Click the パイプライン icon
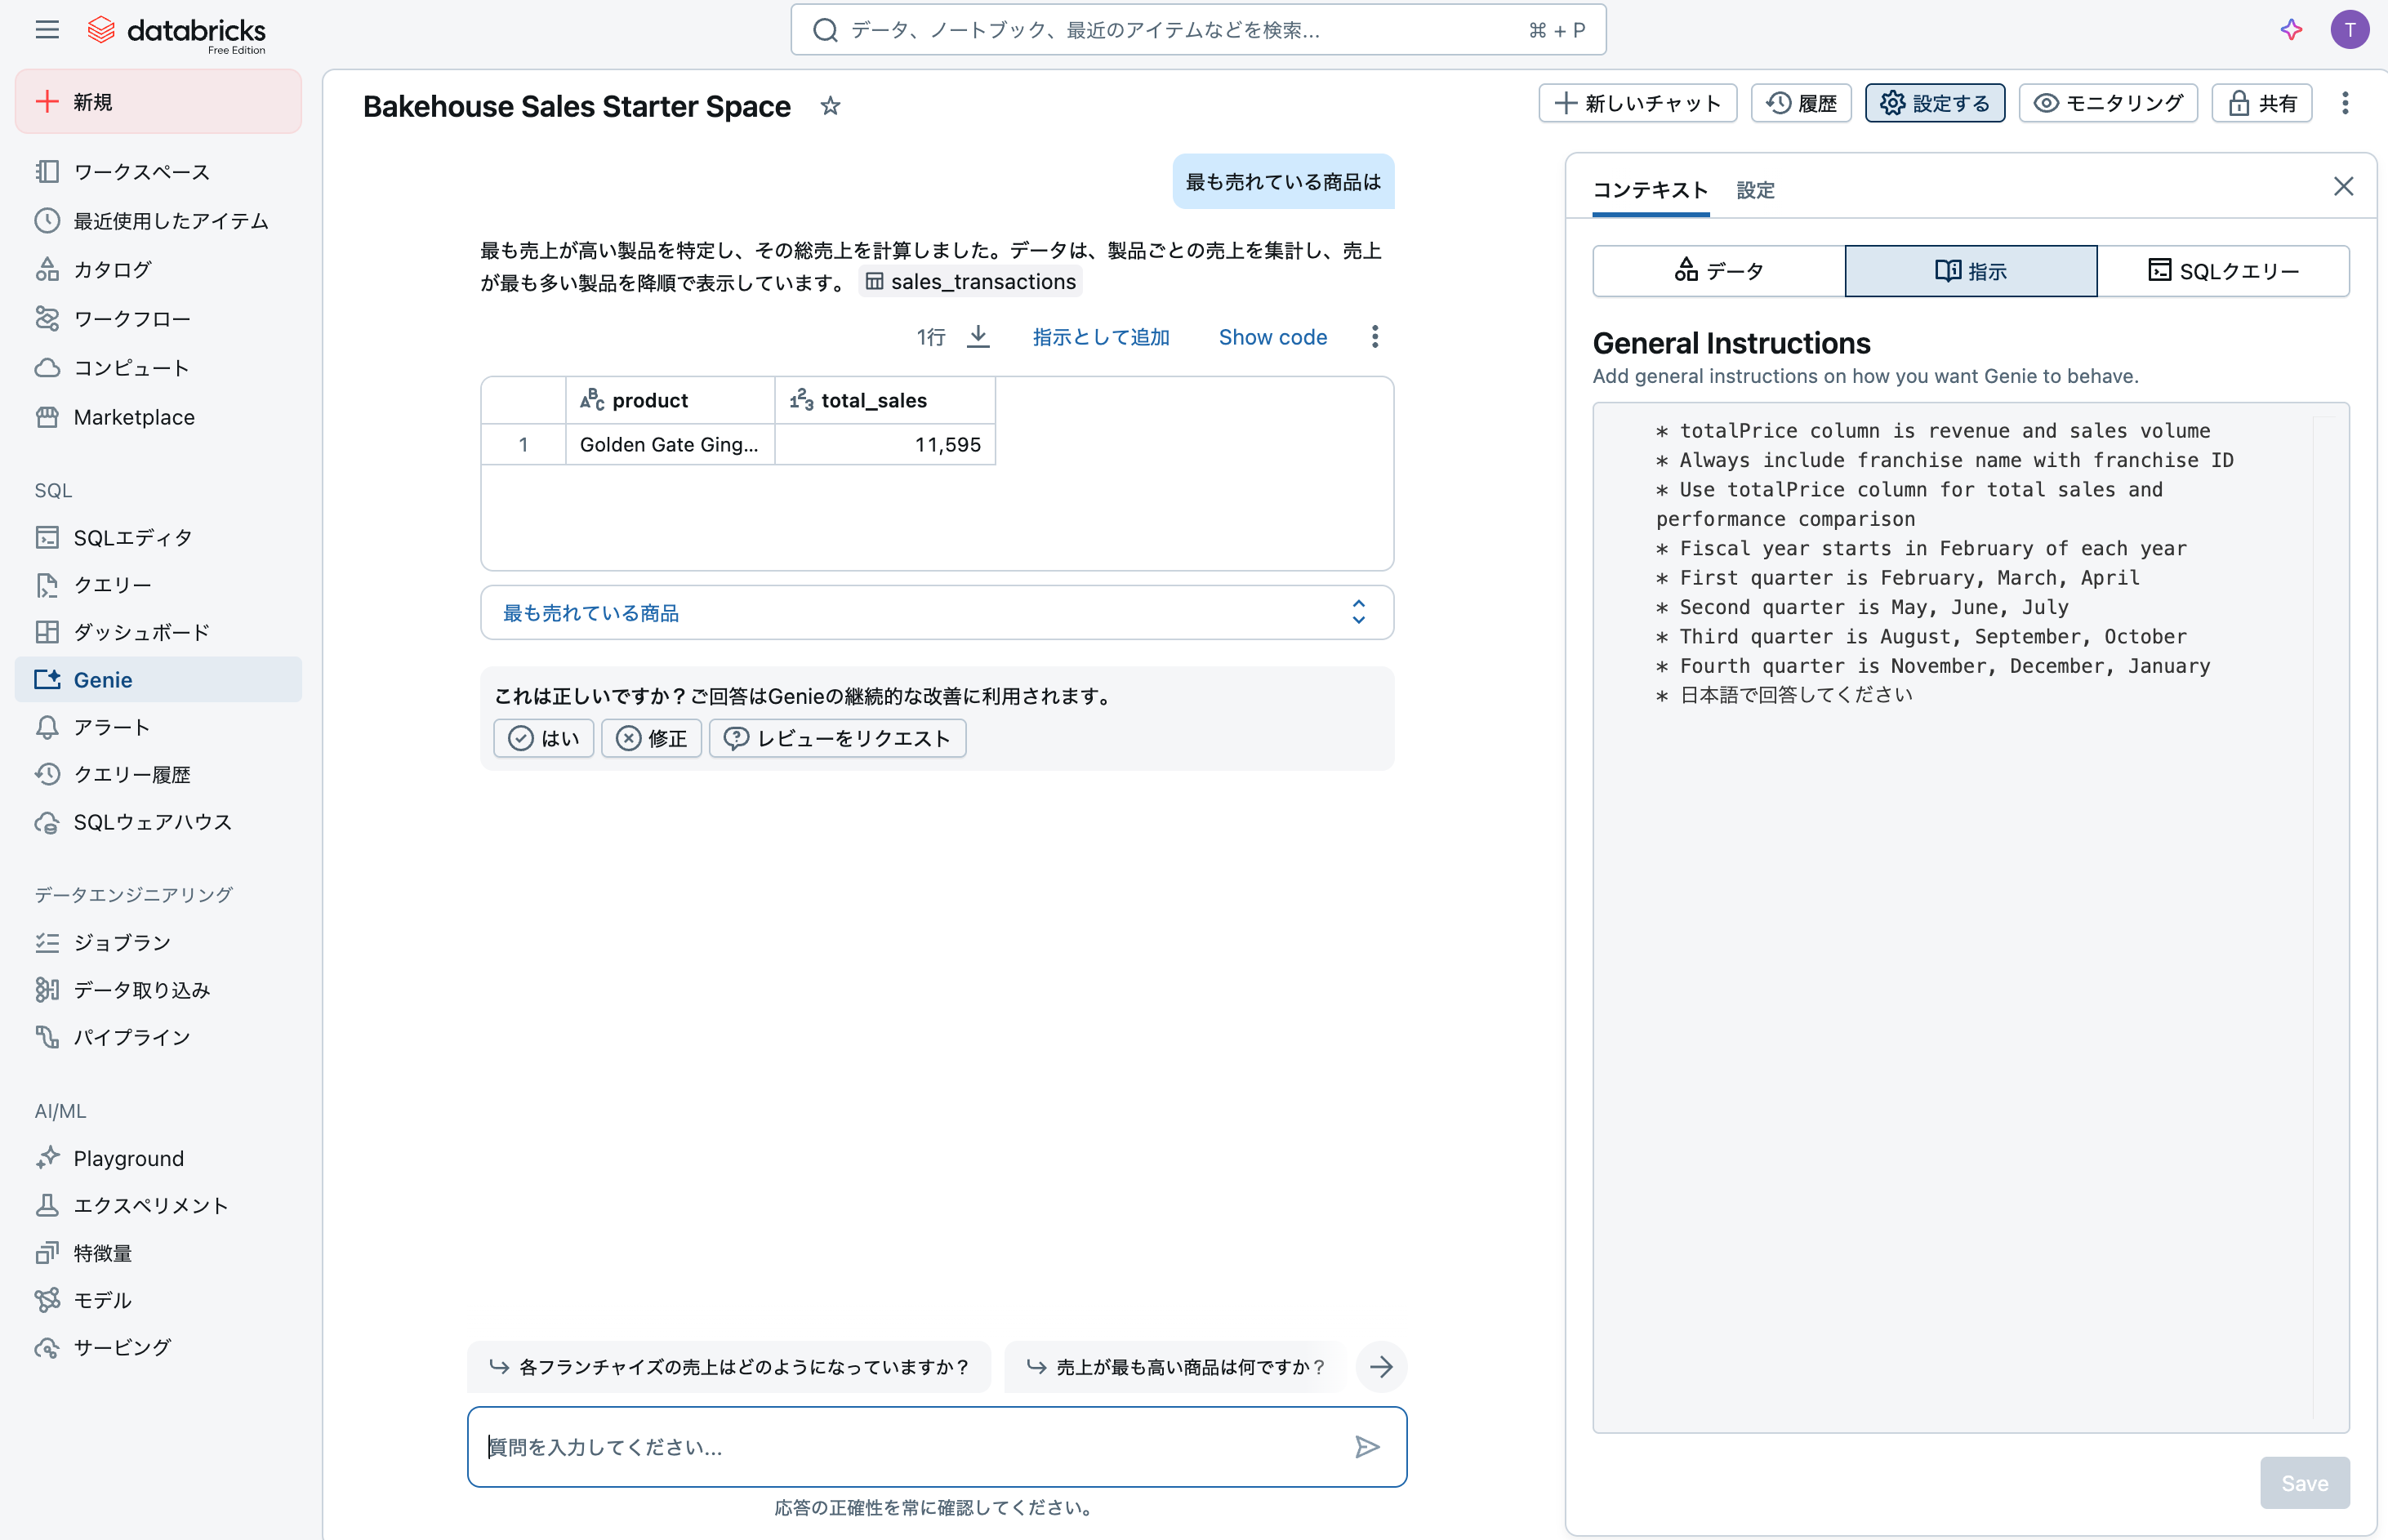This screenshot has height=1540, width=2388. (x=47, y=1037)
